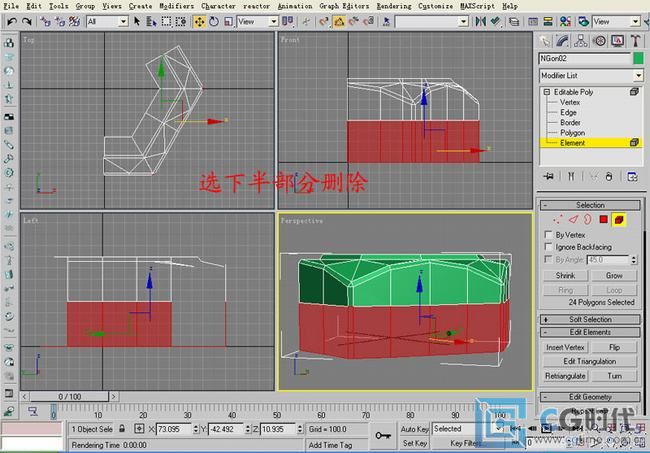The width and height of the screenshot is (650, 453).
Task: Open the Display command panel tab
Action: click(x=617, y=41)
